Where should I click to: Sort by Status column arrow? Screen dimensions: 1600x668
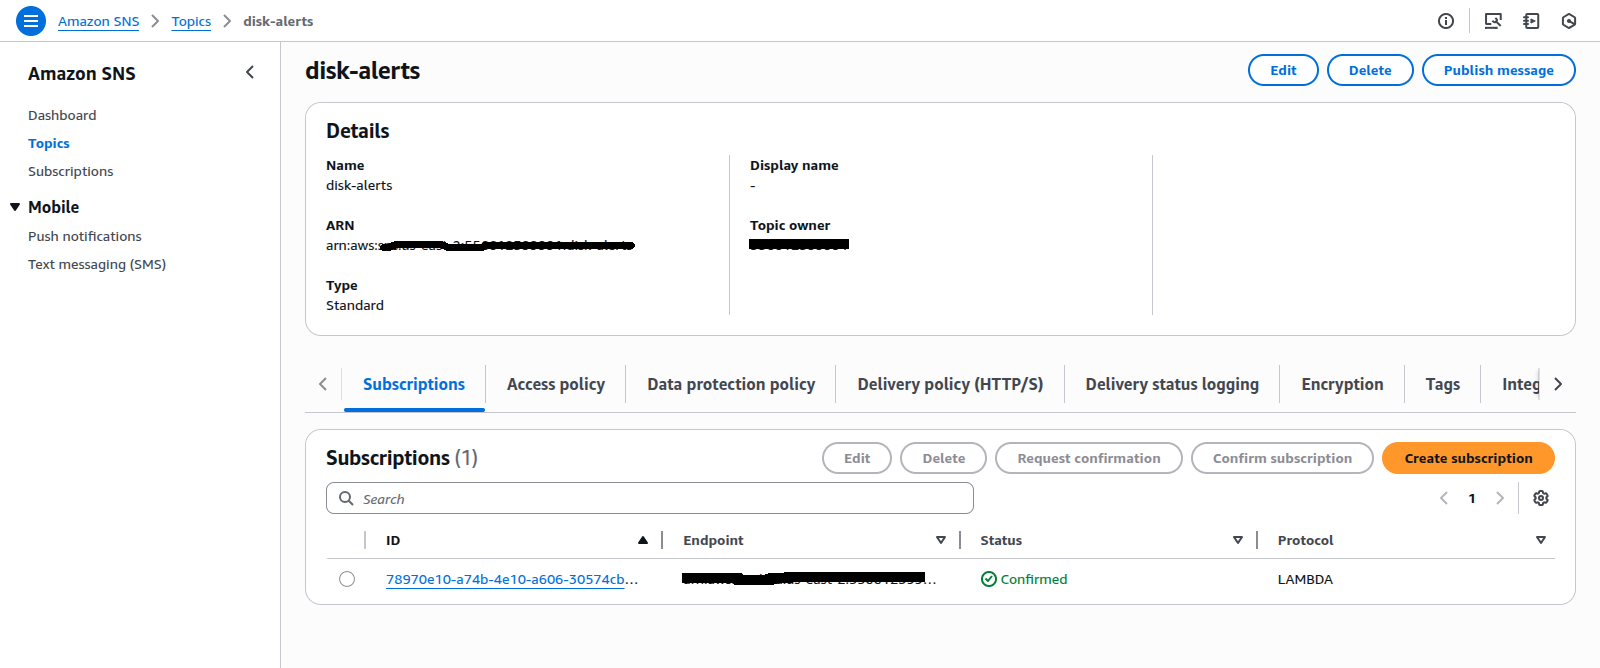click(1238, 540)
